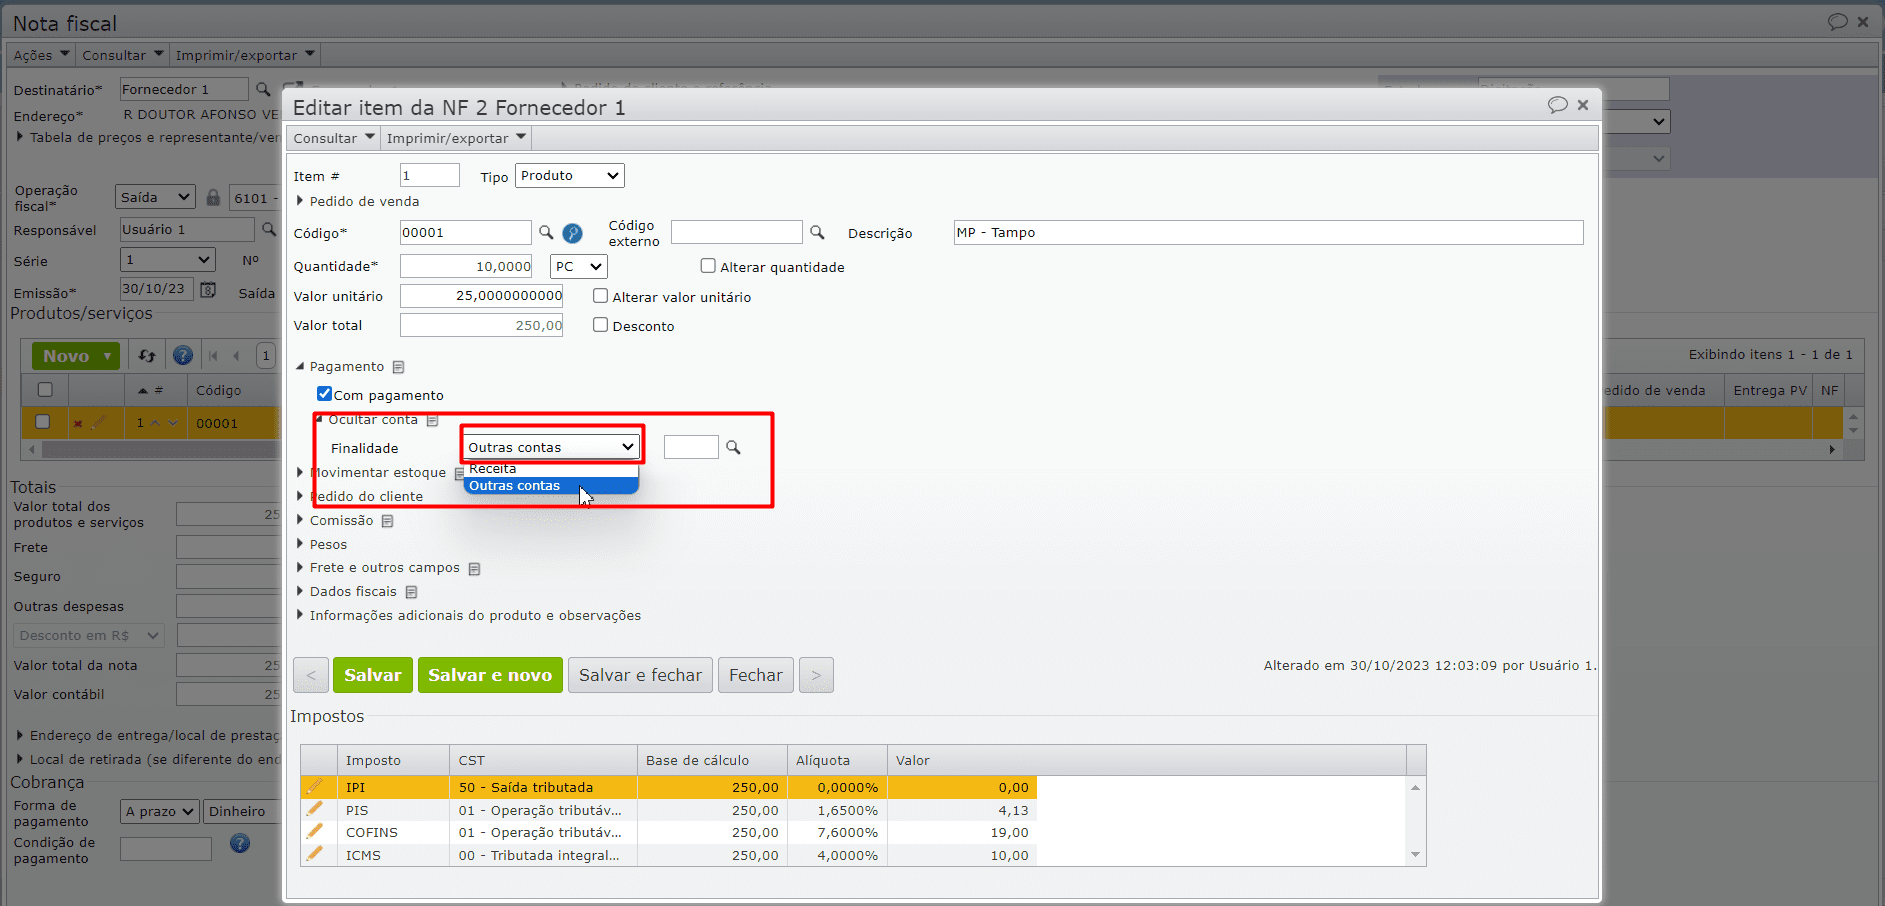
Task: Open the note icon beside Pagamento
Action: (398, 367)
